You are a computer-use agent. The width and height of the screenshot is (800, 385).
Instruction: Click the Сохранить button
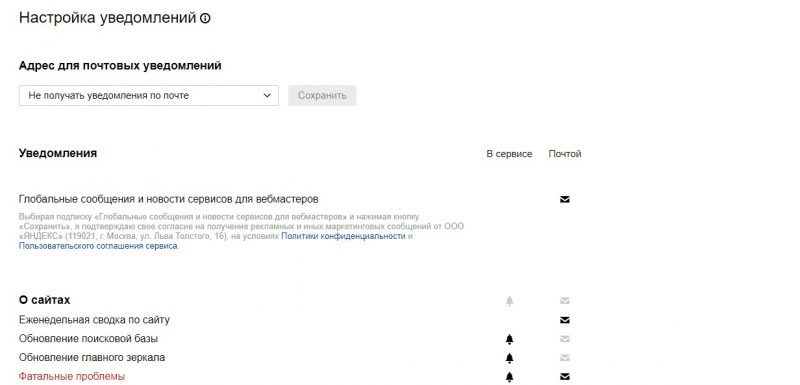click(x=322, y=95)
